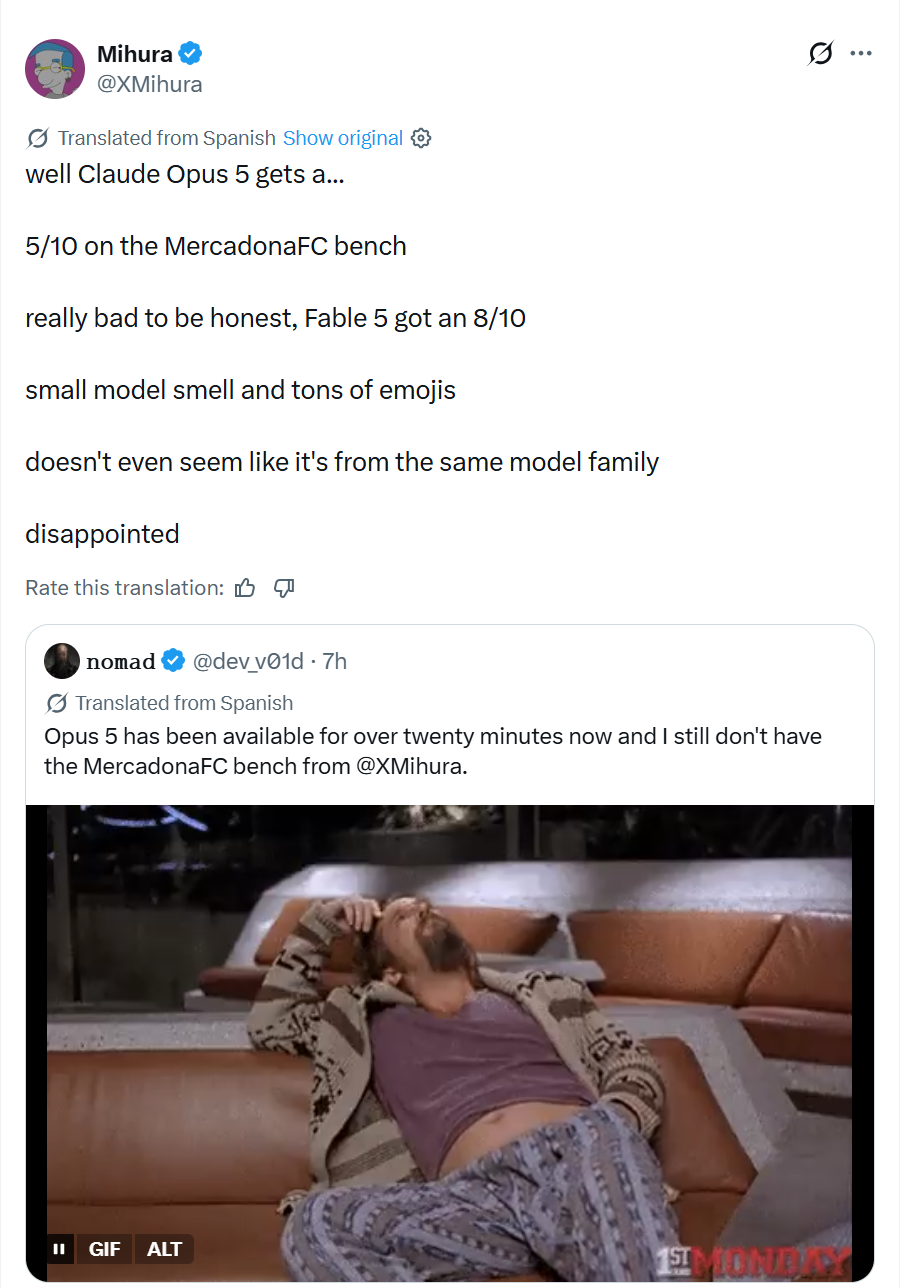Pause the GIF playback

59,1249
